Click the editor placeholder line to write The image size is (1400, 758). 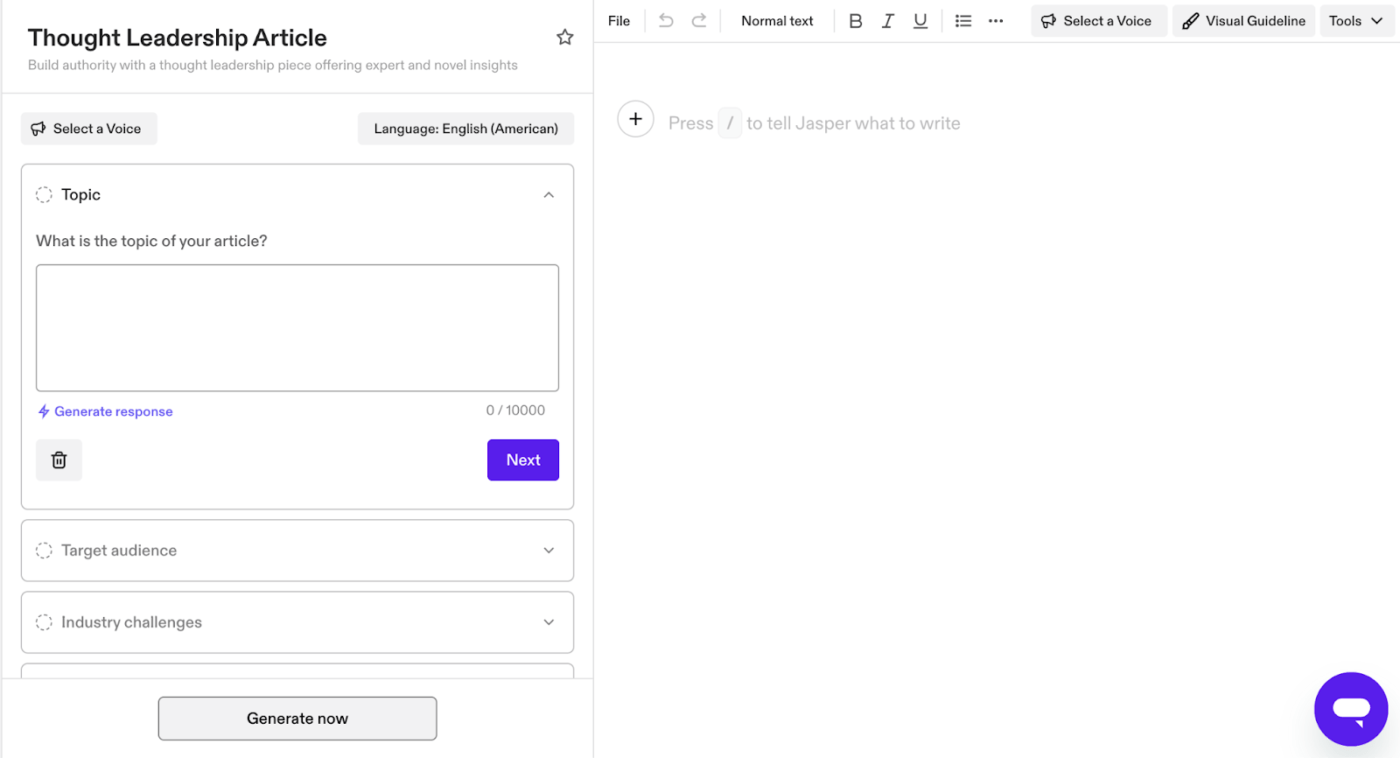[x=814, y=123]
